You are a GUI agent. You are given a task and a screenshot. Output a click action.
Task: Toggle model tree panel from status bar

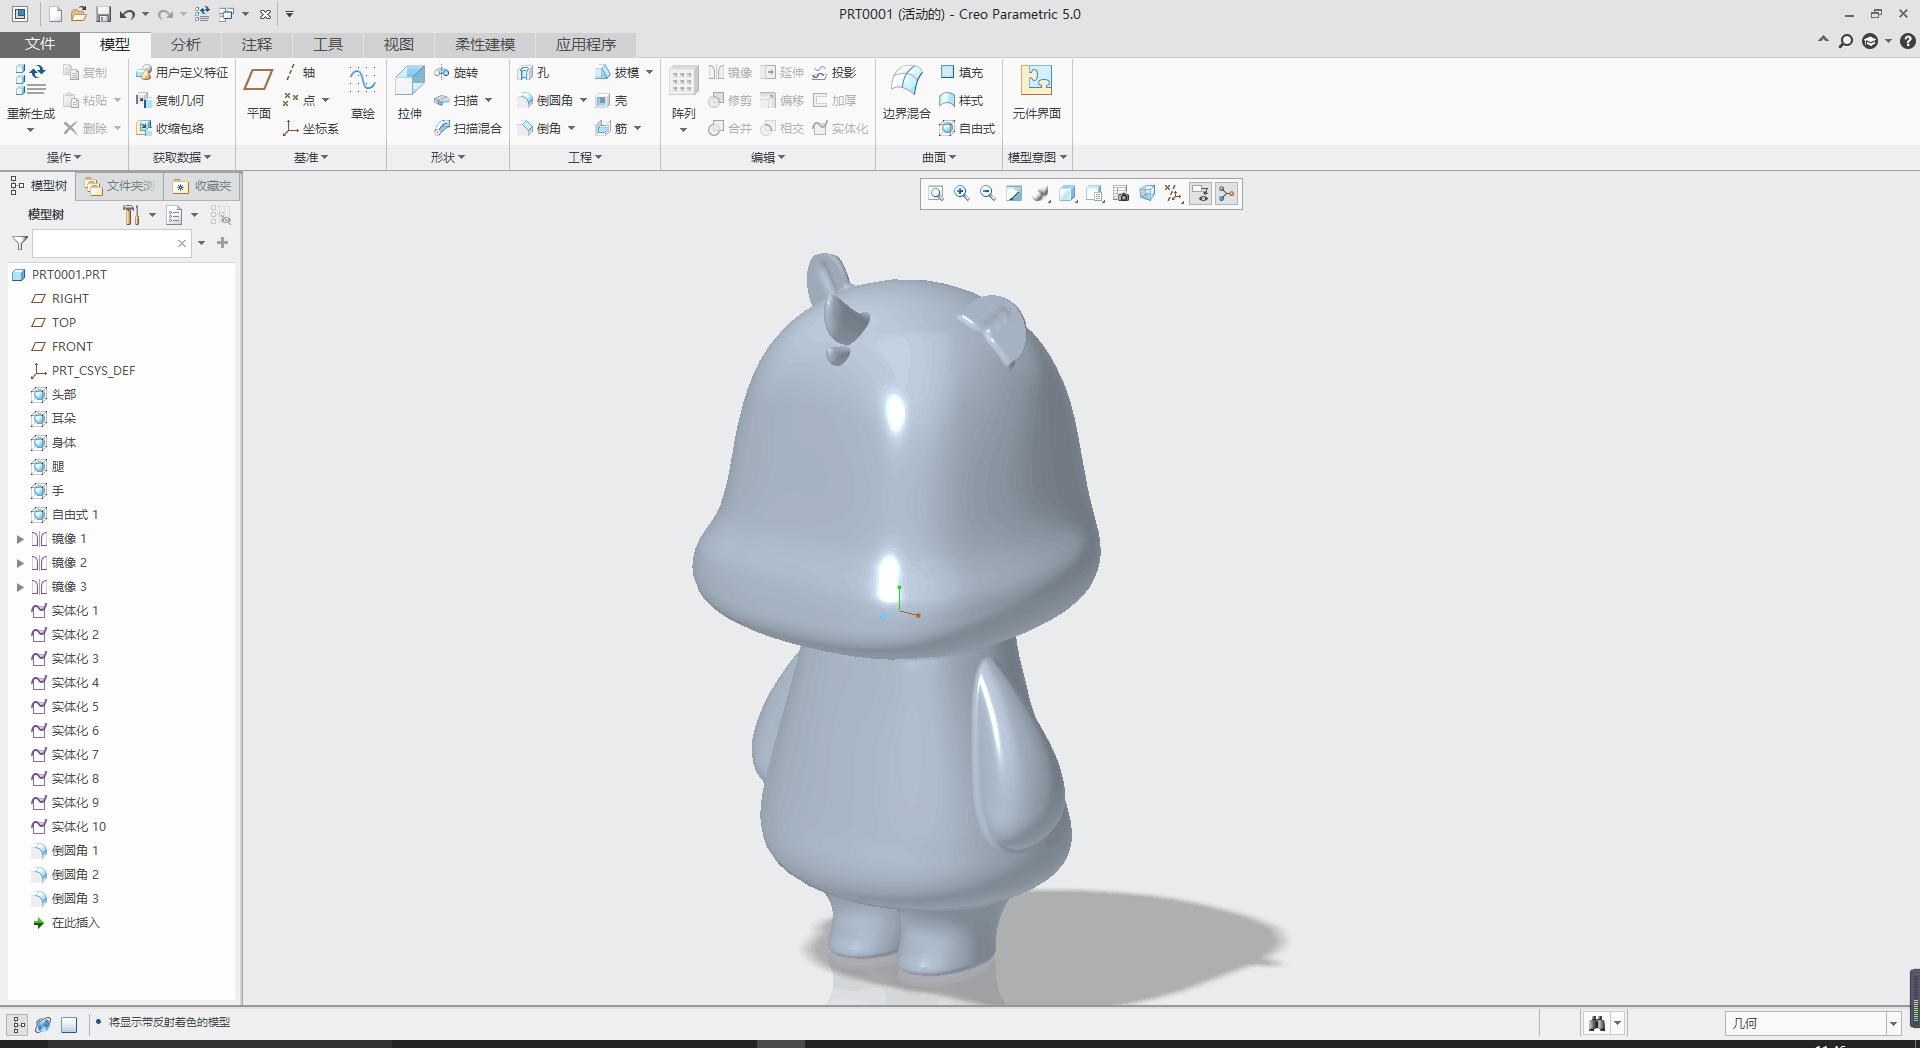click(18, 1024)
